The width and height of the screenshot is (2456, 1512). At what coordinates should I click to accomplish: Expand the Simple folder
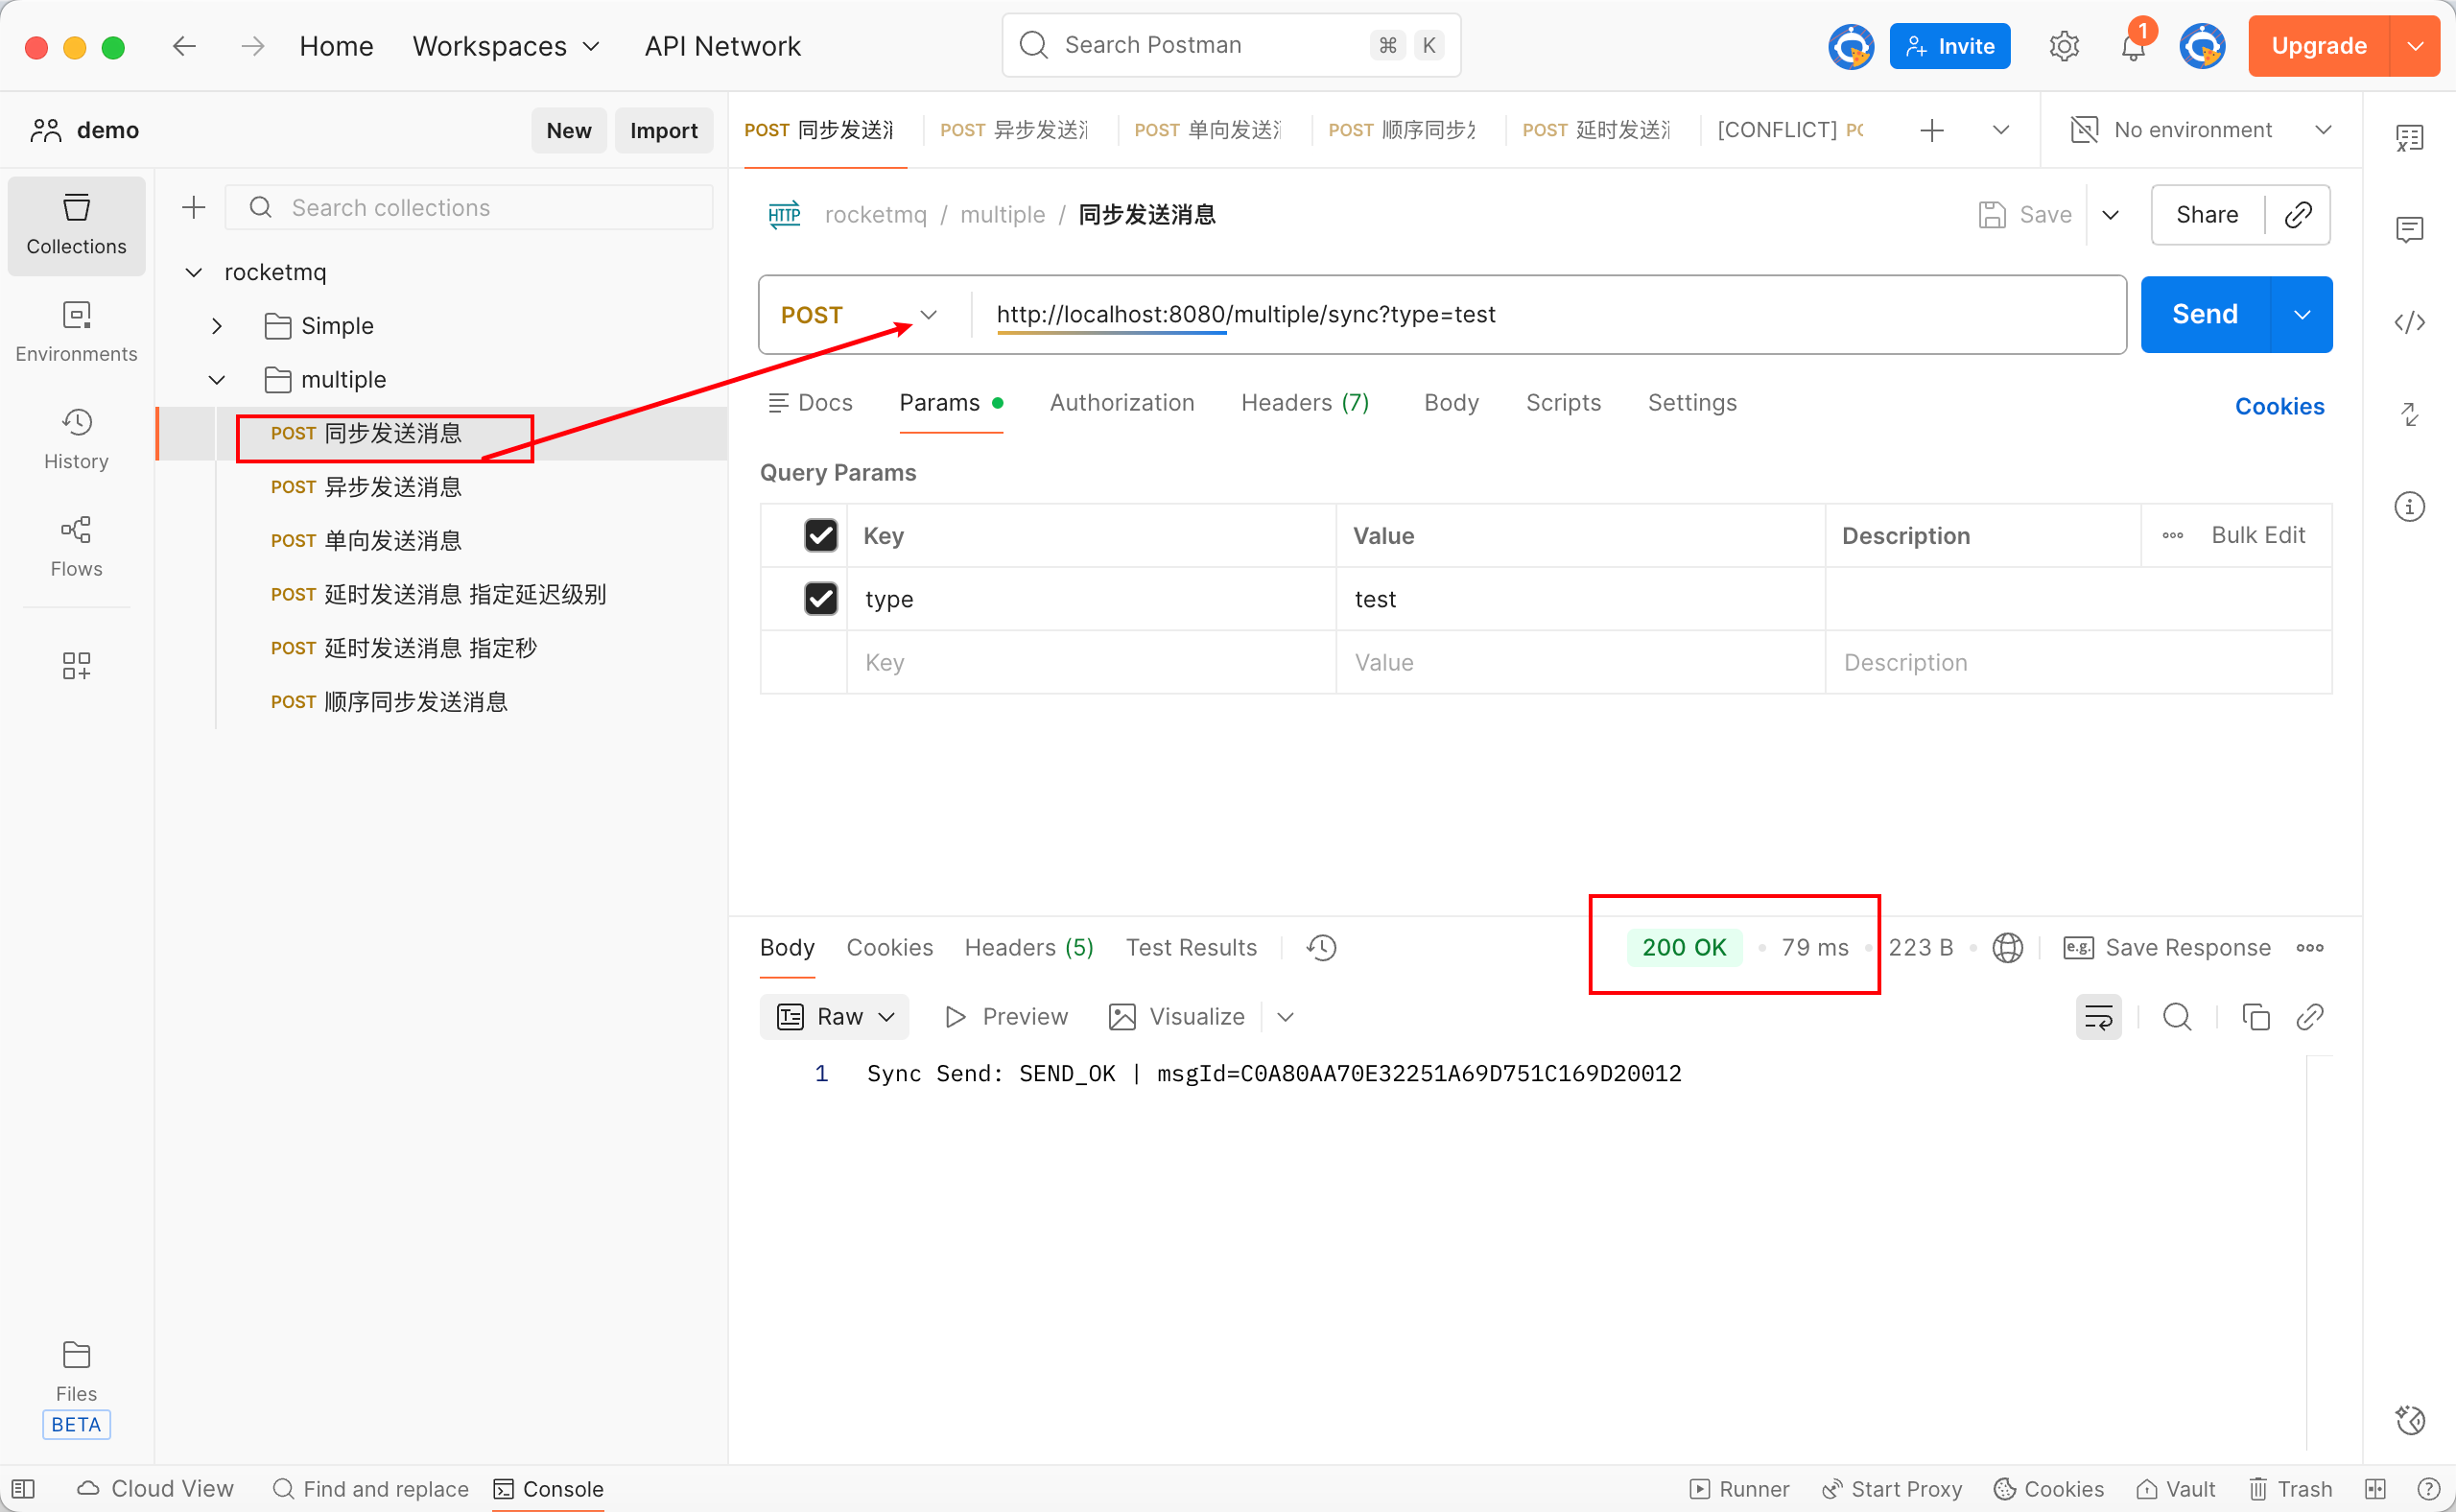point(217,326)
